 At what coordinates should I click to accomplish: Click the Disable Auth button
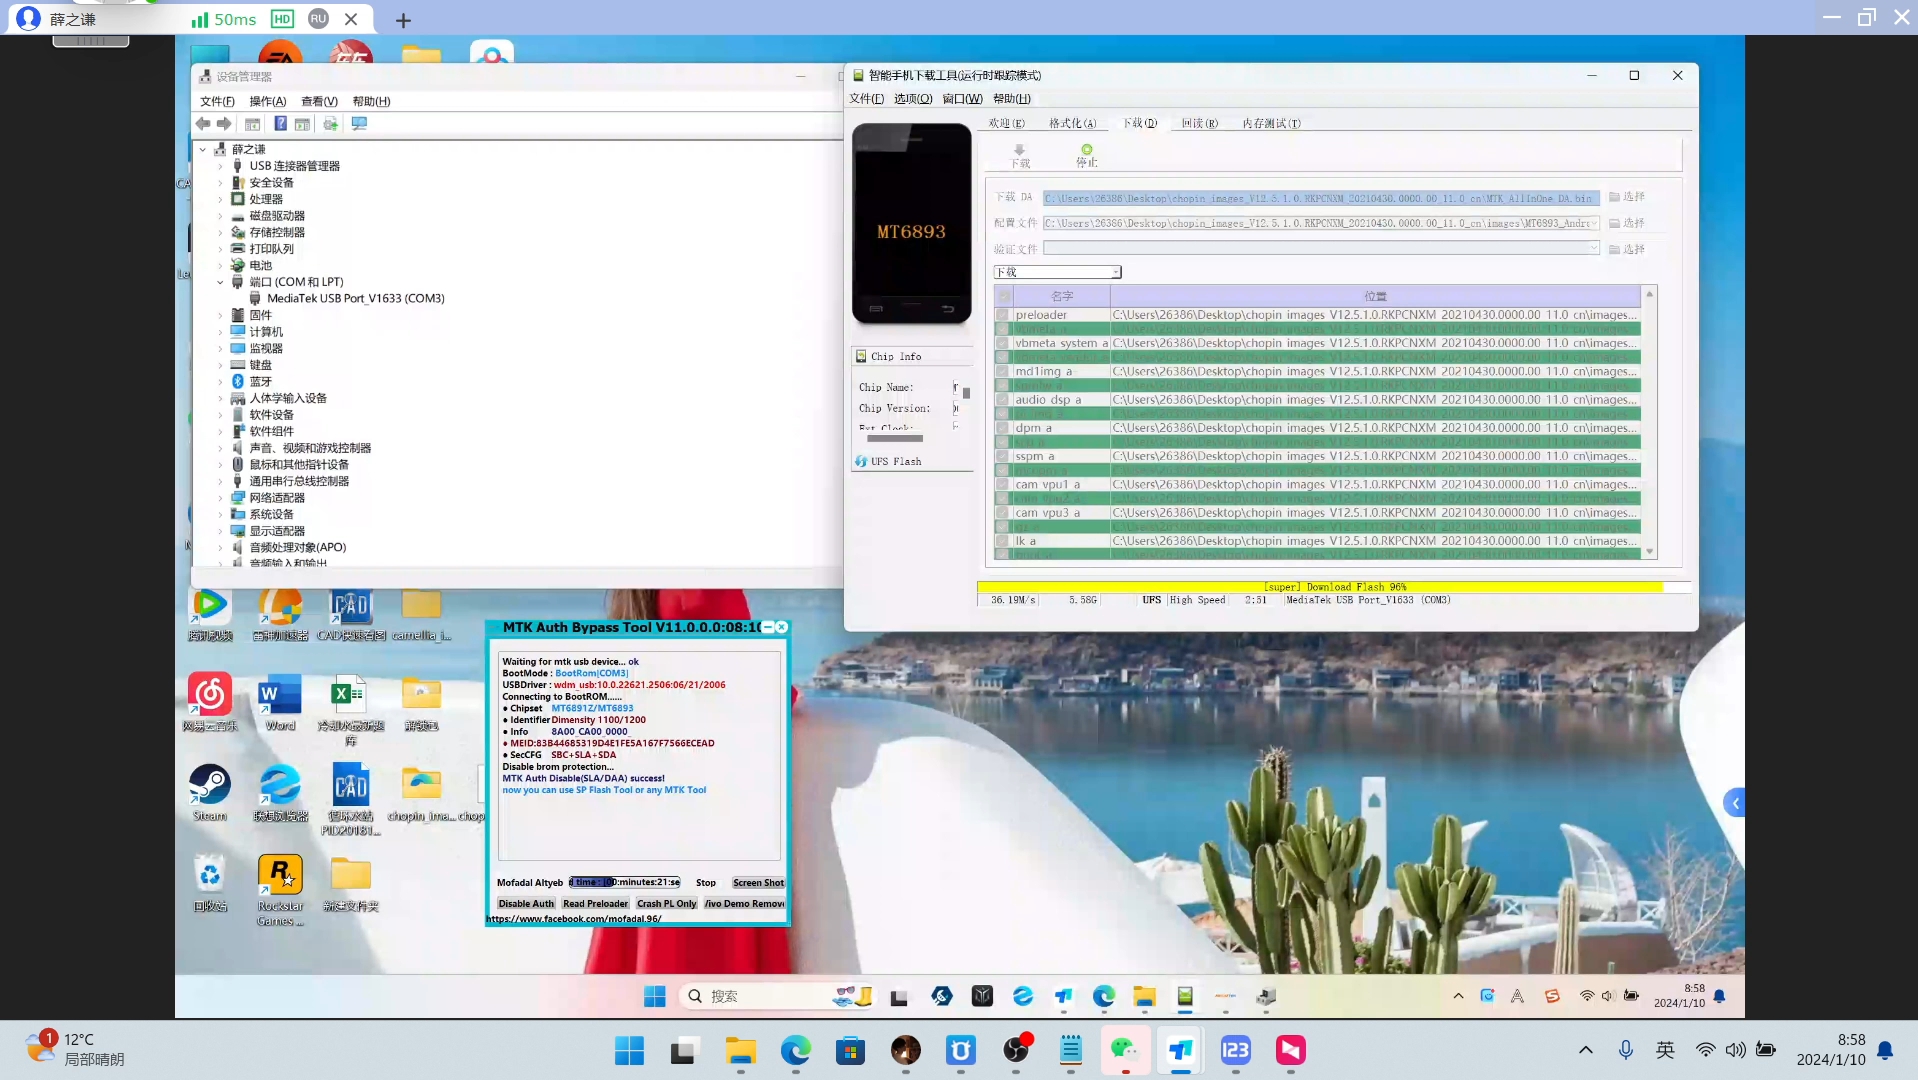(x=526, y=903)
